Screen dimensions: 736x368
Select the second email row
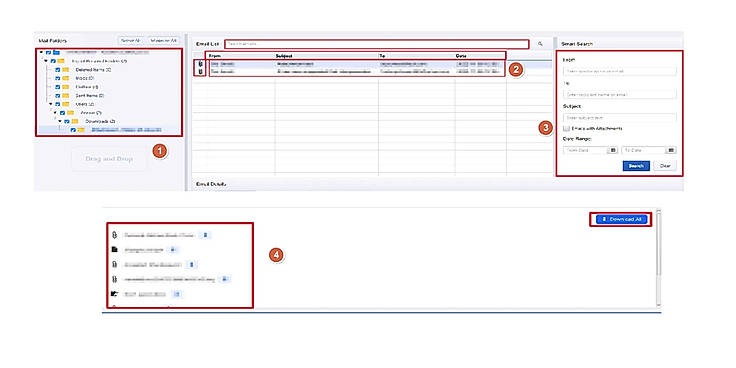pyautogui.click(x=356, y=72)
